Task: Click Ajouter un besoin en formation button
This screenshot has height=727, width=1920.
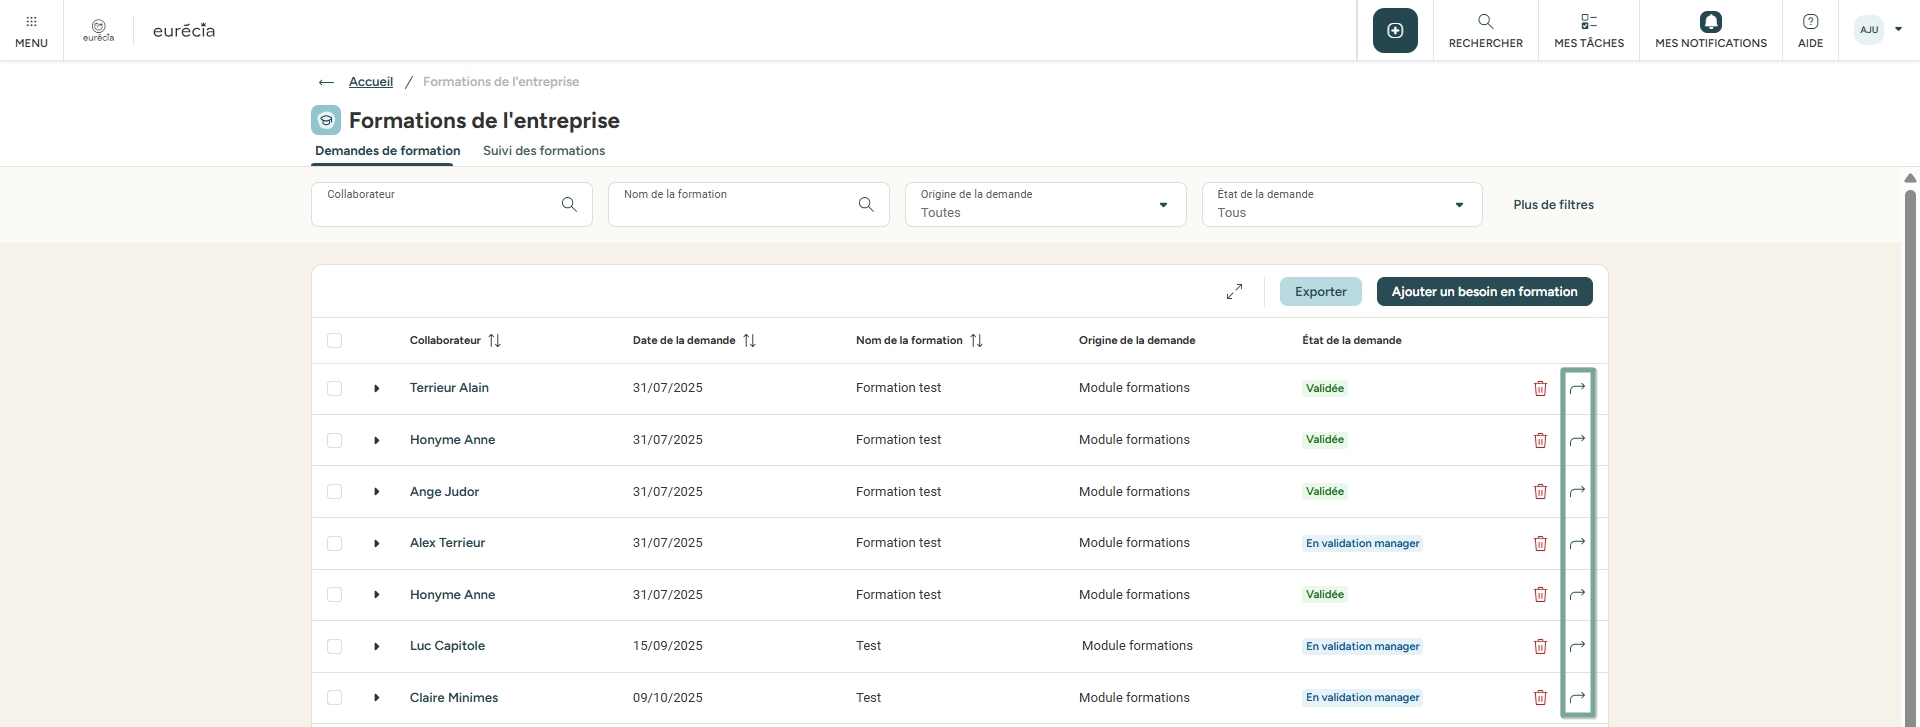Action: 1484,292
